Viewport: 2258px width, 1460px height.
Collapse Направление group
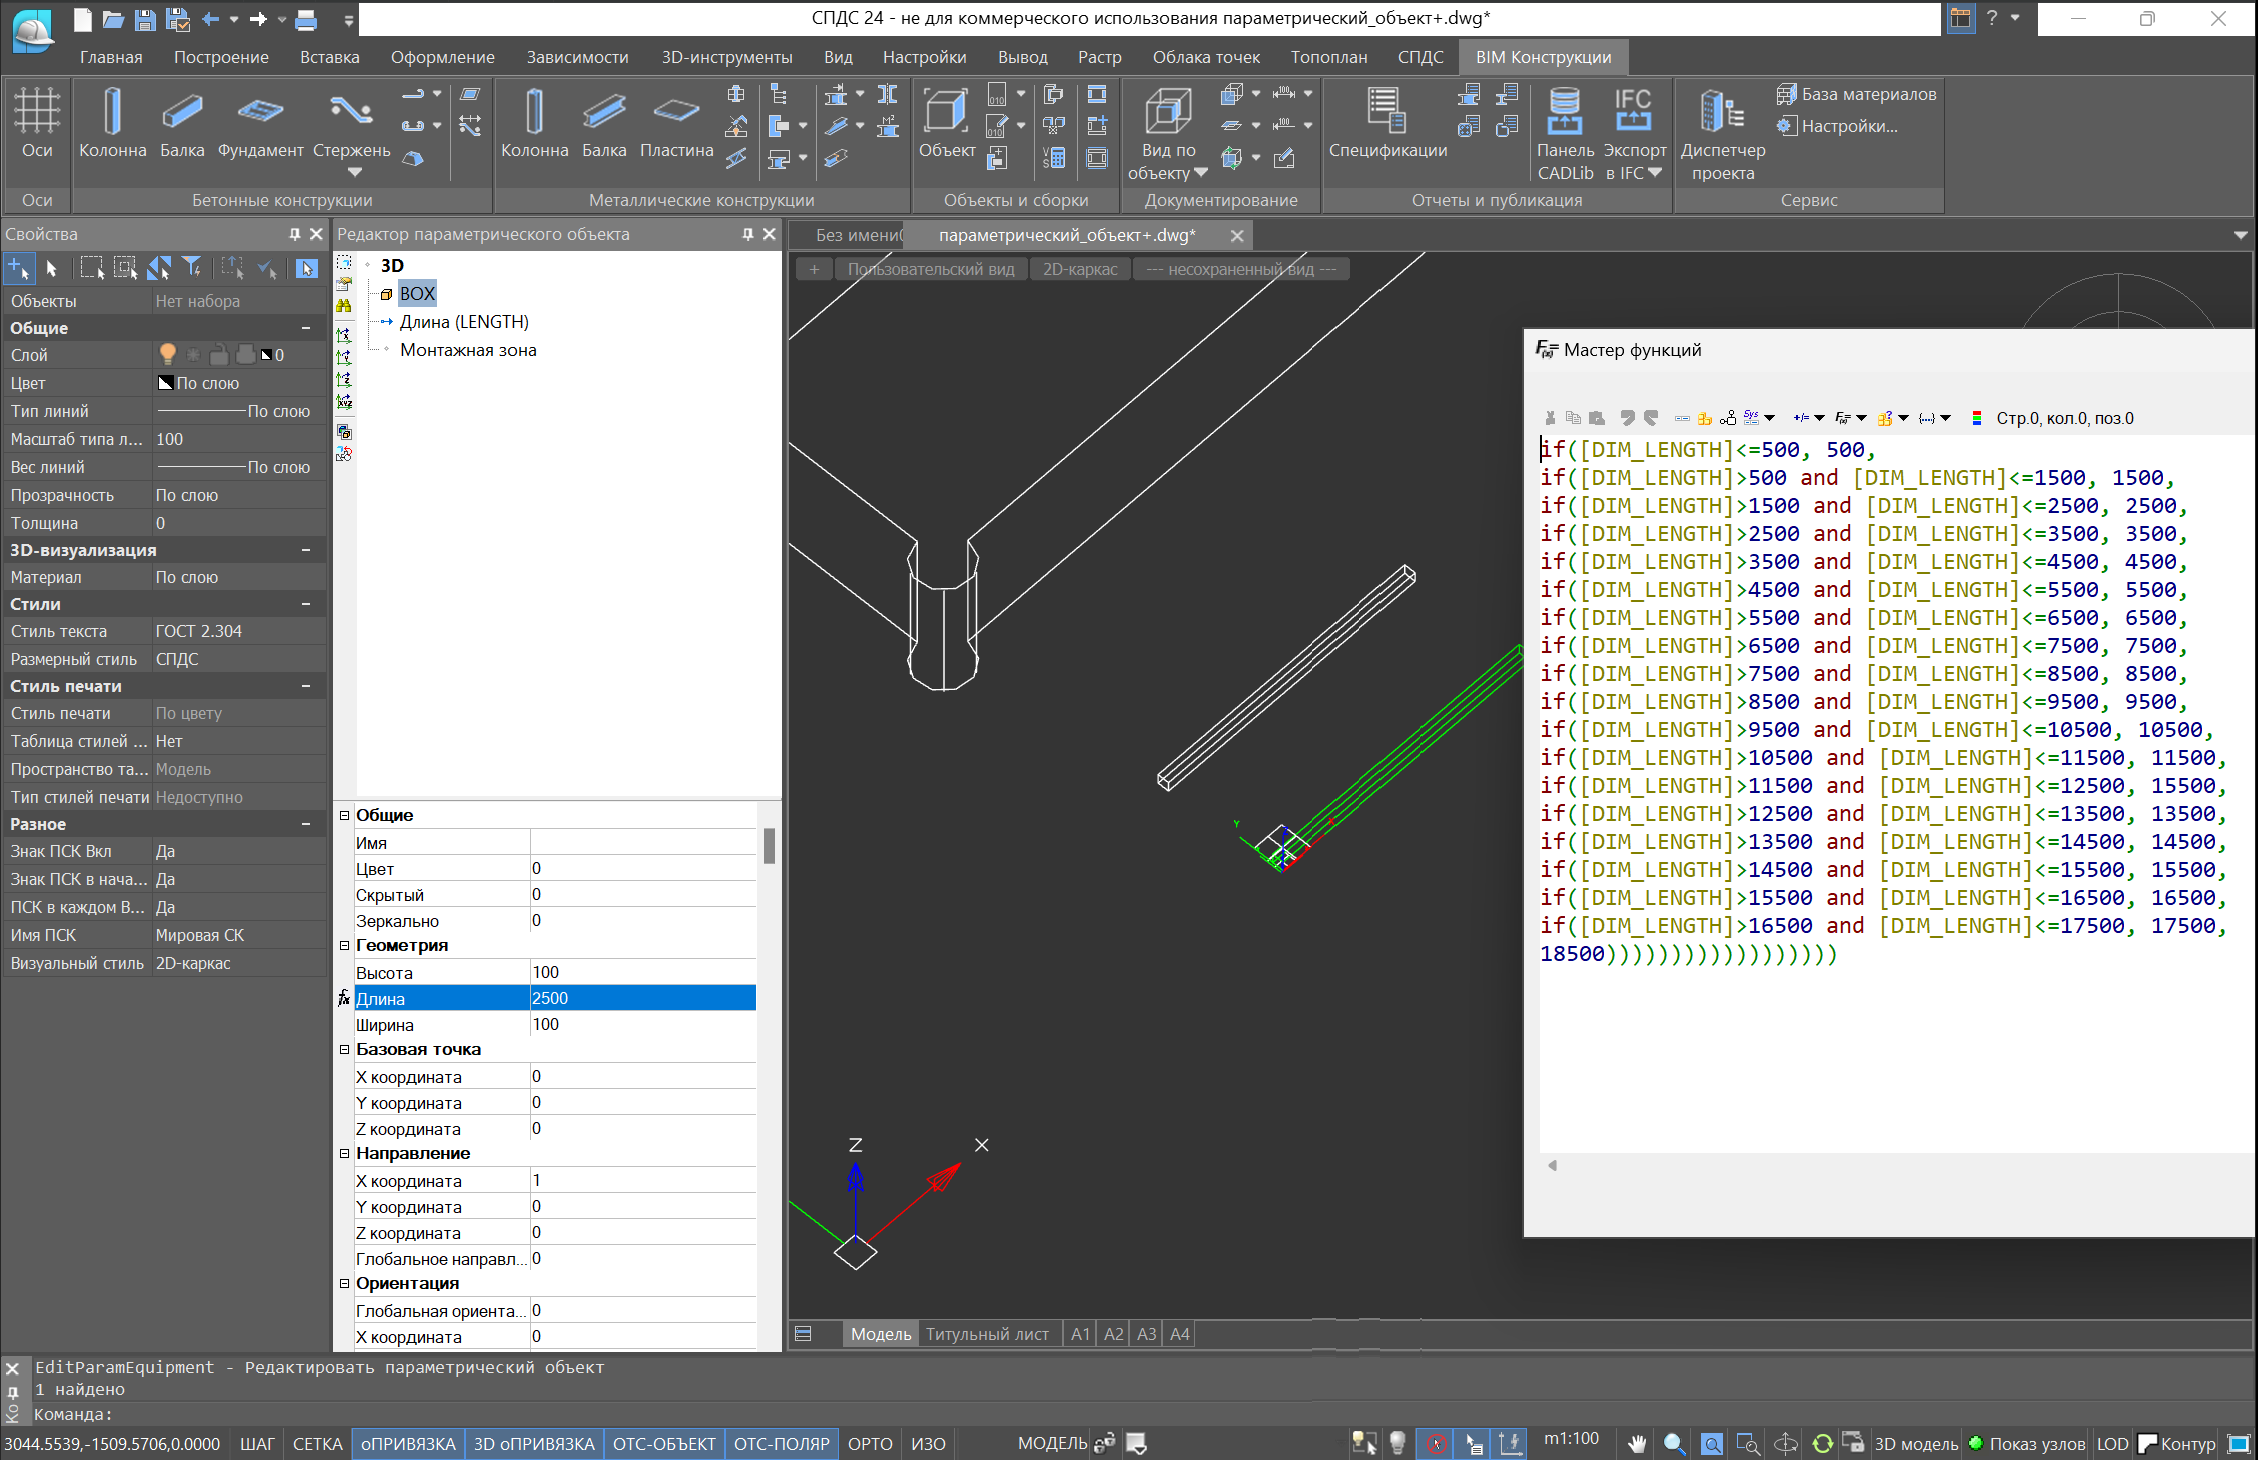pos(344,1153)
